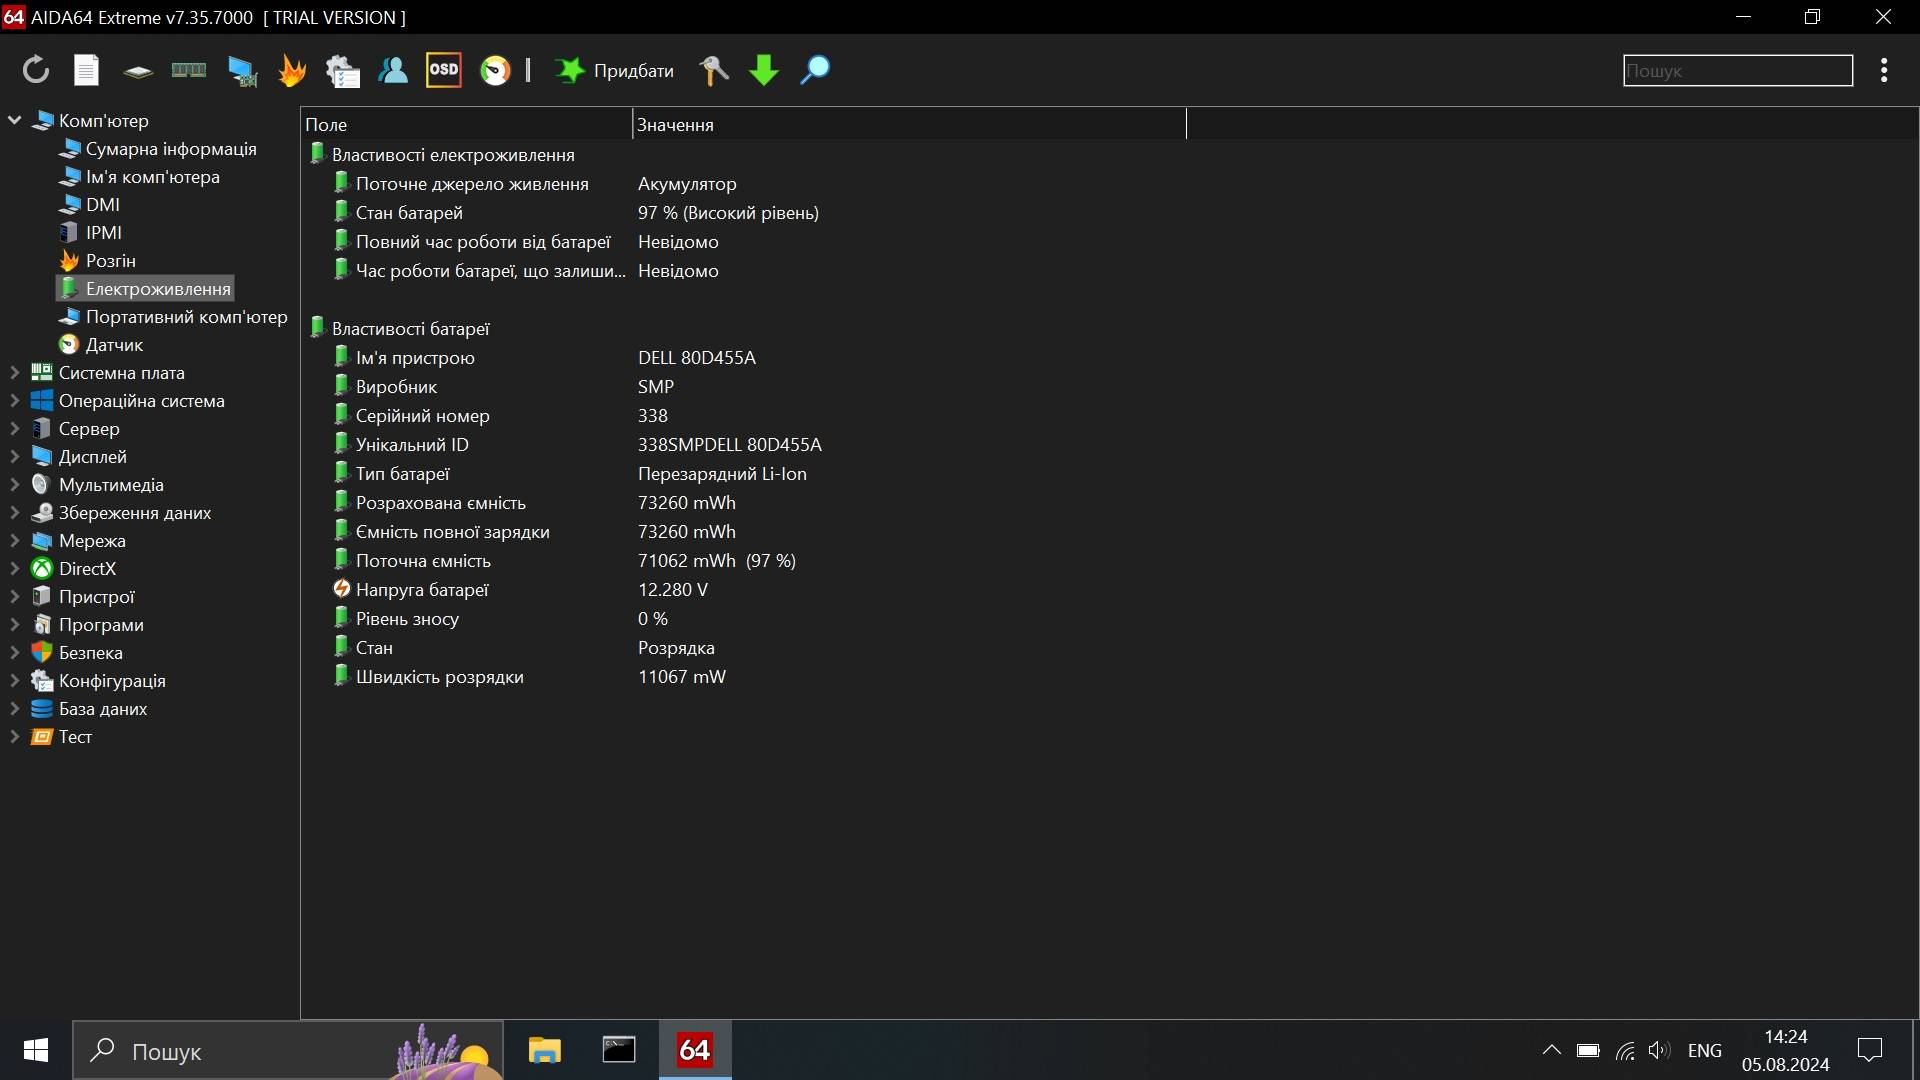Click the magnifier search toolbar icon
This screenshot has width=1920, height=1080.
(x=815, y=70)
